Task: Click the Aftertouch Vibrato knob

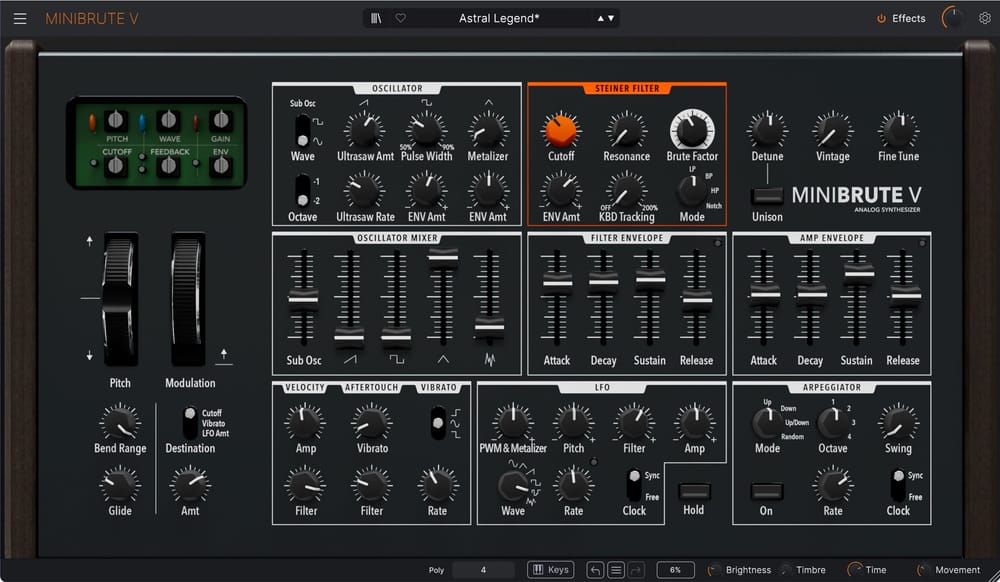Action: (x=372, y=422)
